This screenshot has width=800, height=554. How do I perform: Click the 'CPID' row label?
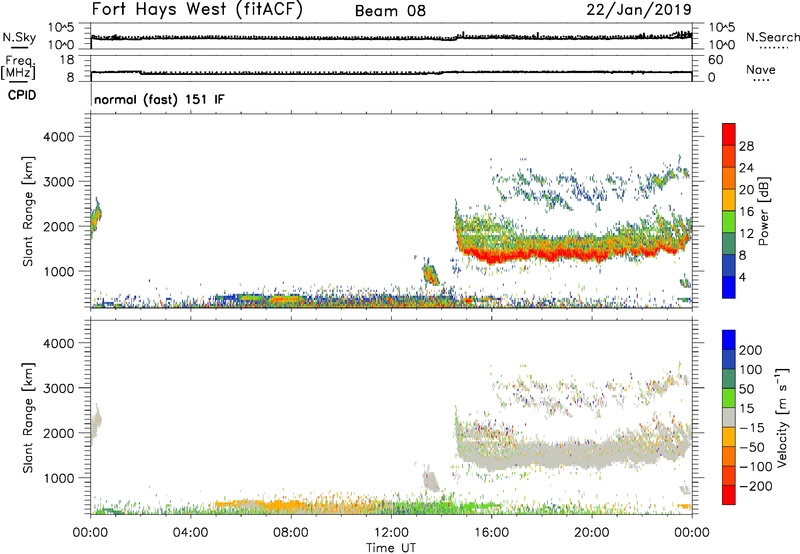[22, 95]
